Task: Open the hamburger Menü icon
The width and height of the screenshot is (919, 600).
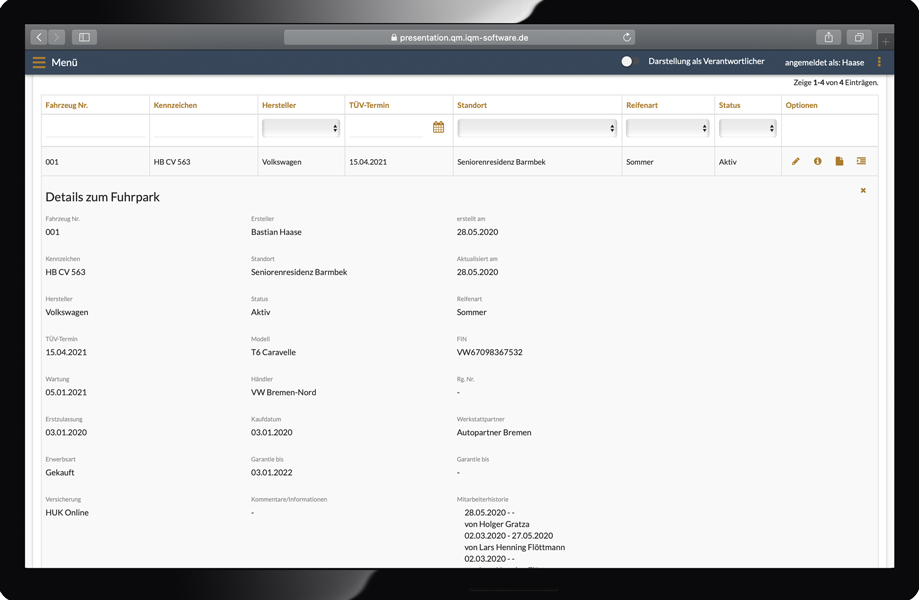Action: [x=39, y=62]
